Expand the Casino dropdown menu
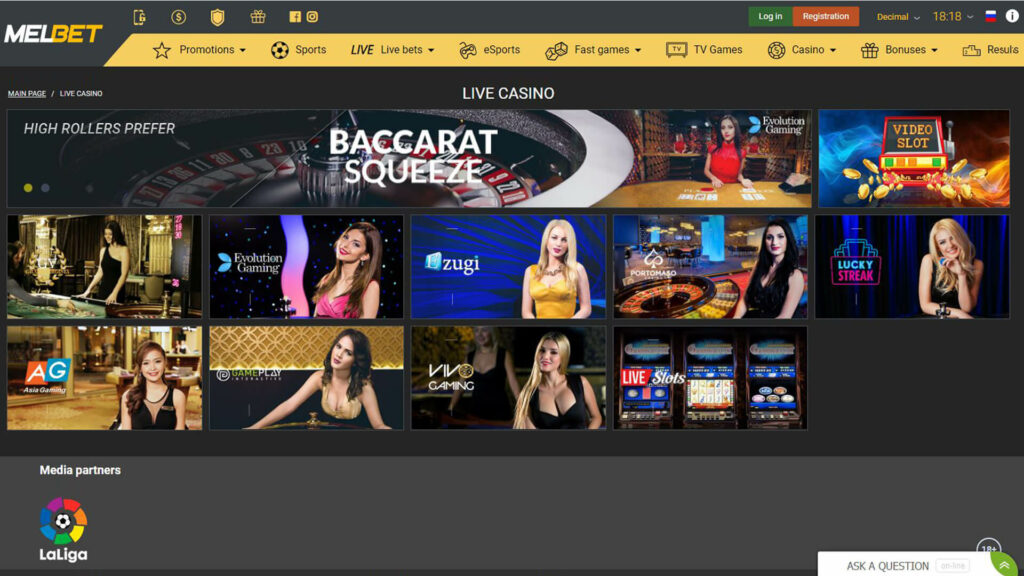 click(x=814, y=50)
